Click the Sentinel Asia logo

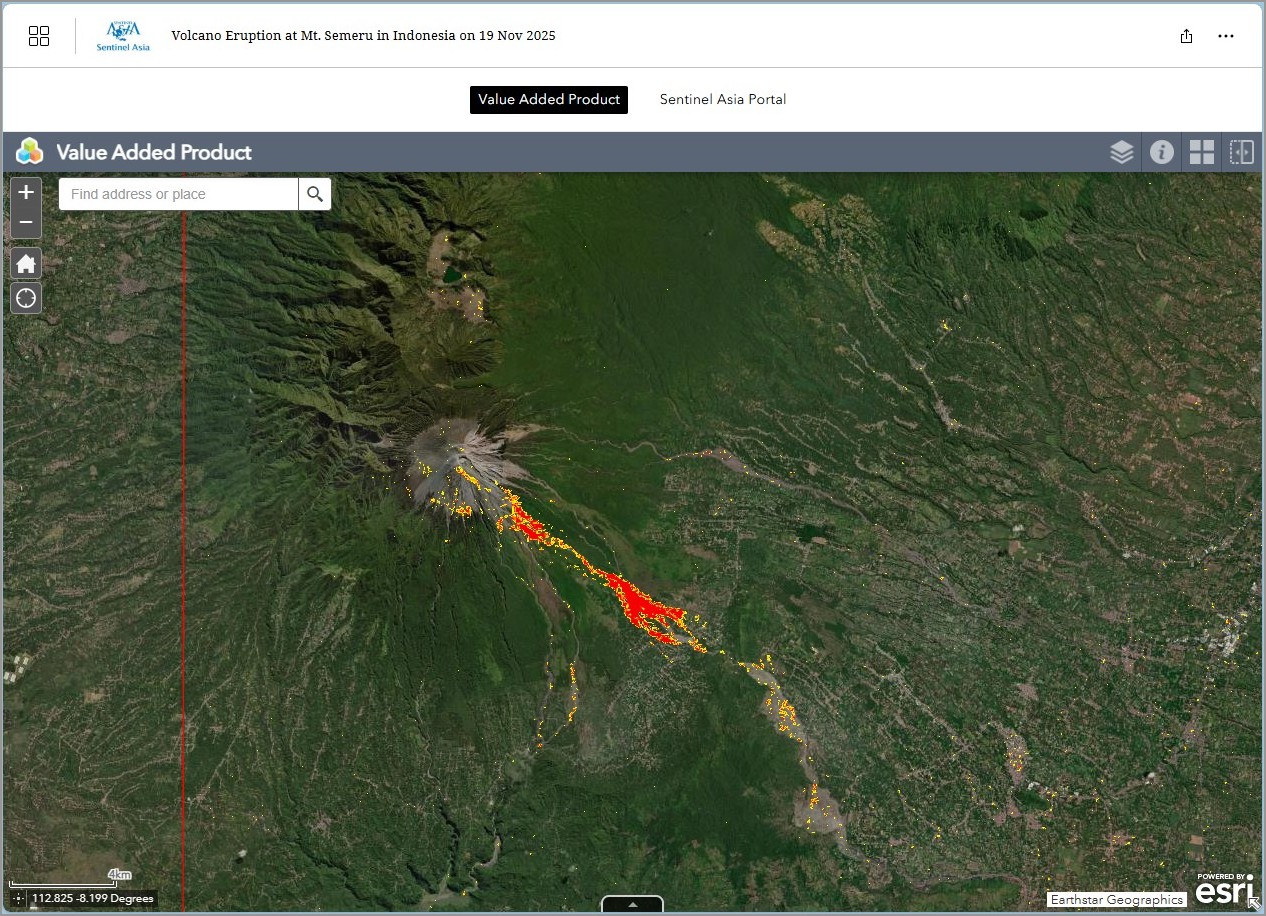pyautogui.click(x=123, y=36)
